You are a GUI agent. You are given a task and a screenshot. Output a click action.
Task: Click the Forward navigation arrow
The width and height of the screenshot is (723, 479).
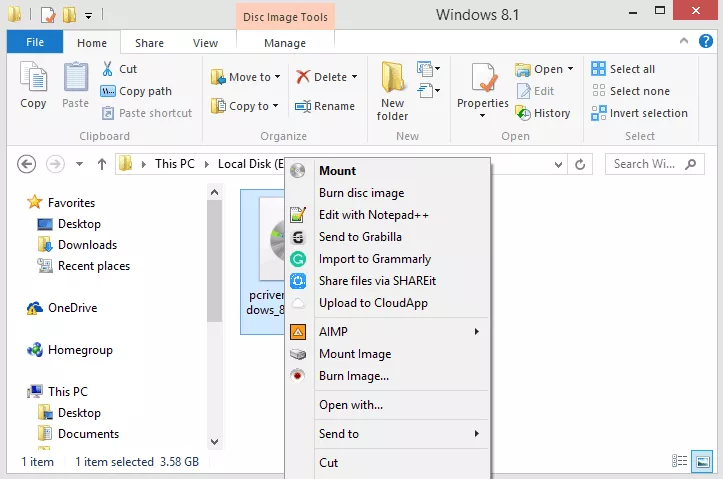(55, 164)
